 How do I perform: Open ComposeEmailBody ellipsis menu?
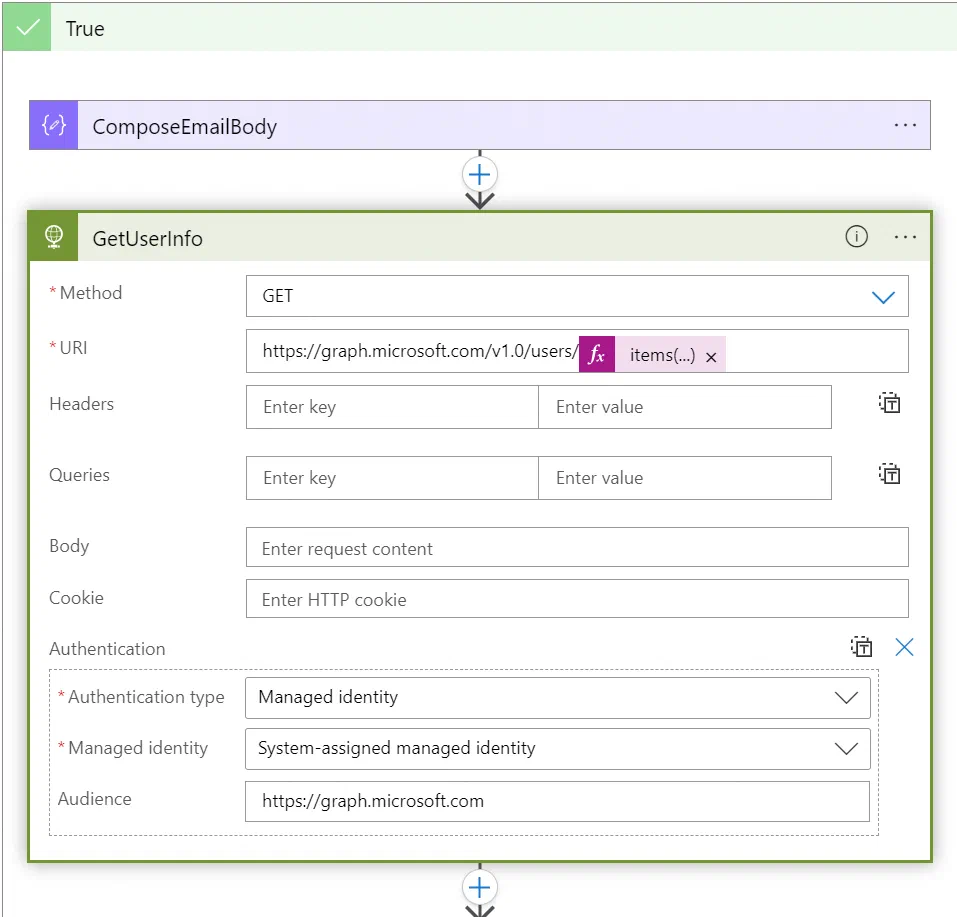click(905, 125)
